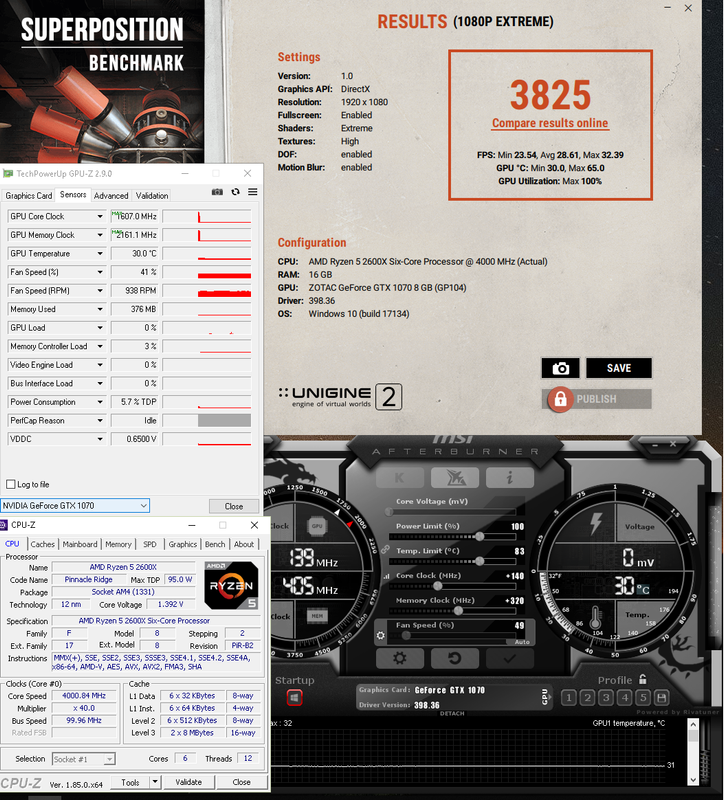Open CPU-Z About tab
Screen dimensions: 724x800
[244, 544]
